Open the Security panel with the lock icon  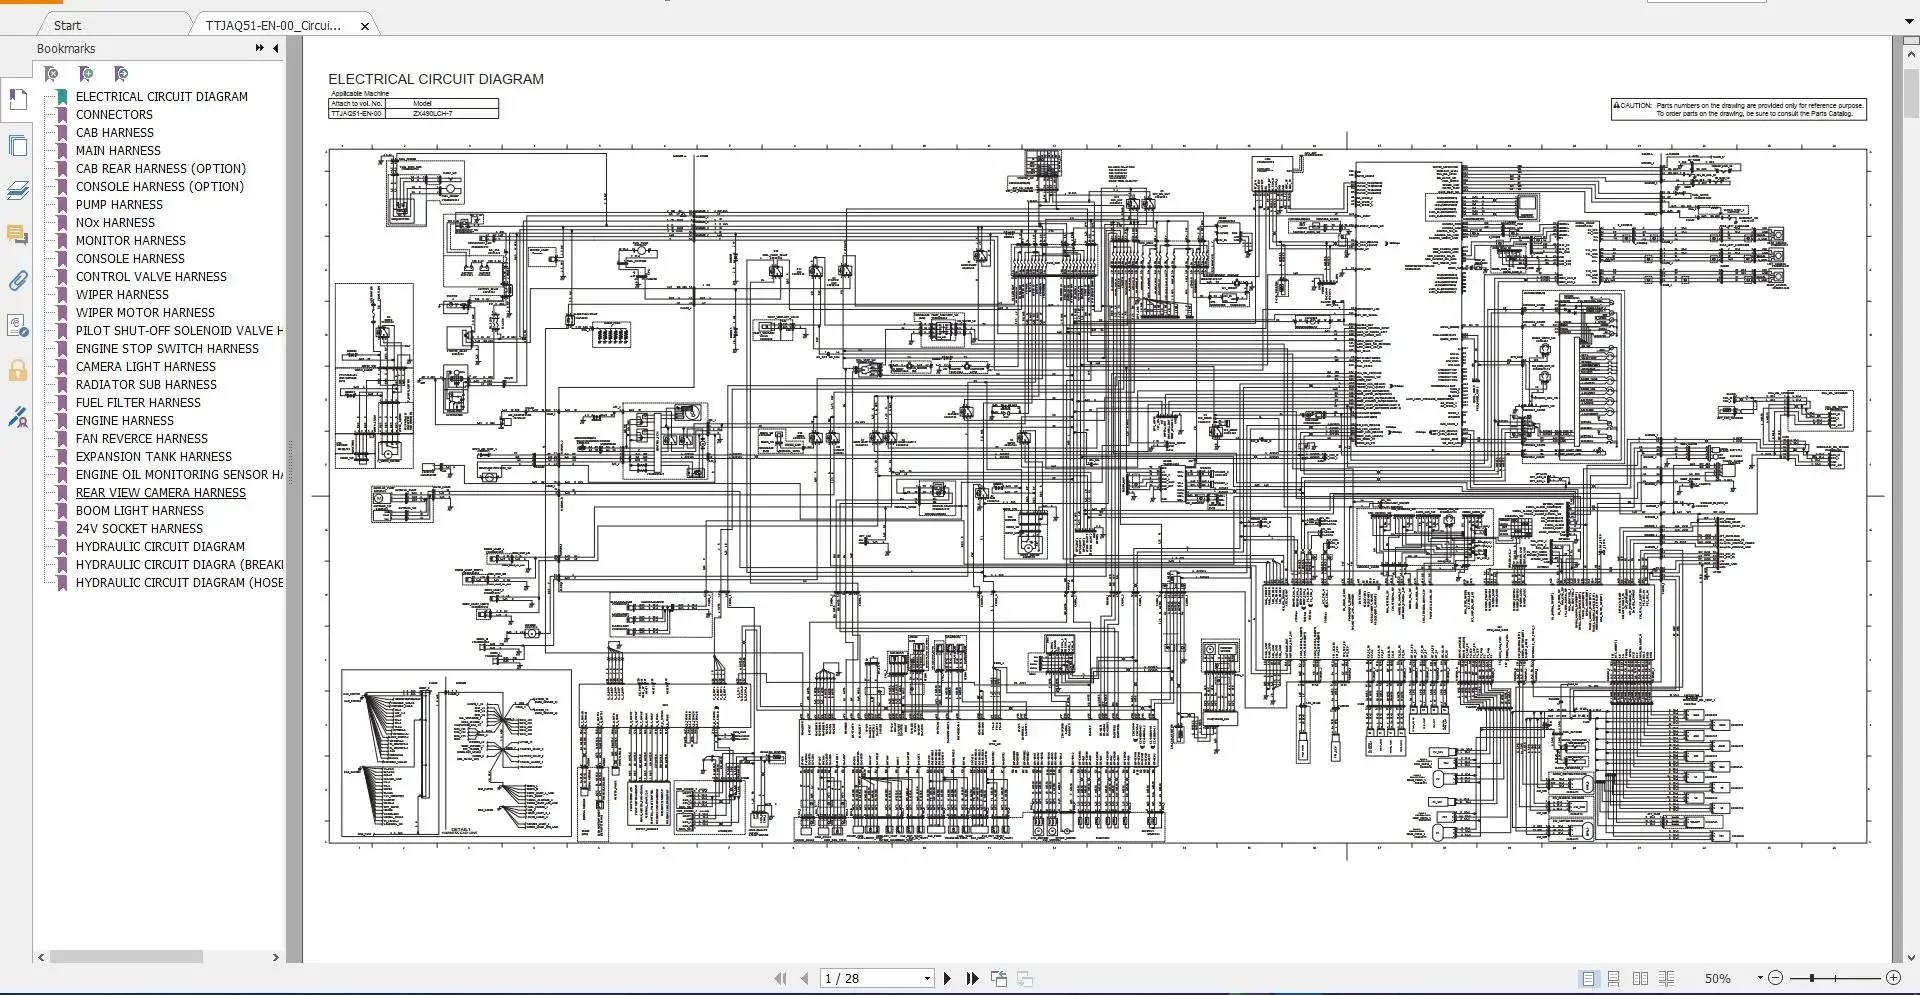click(x=18, y=371)
